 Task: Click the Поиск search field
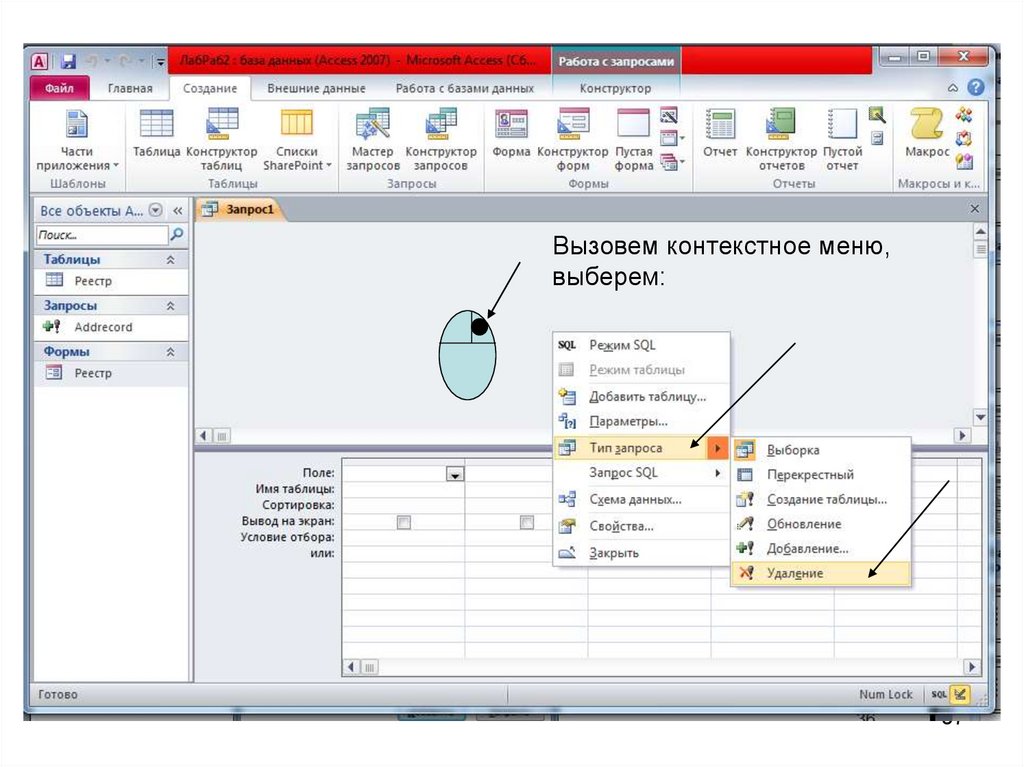101,235
